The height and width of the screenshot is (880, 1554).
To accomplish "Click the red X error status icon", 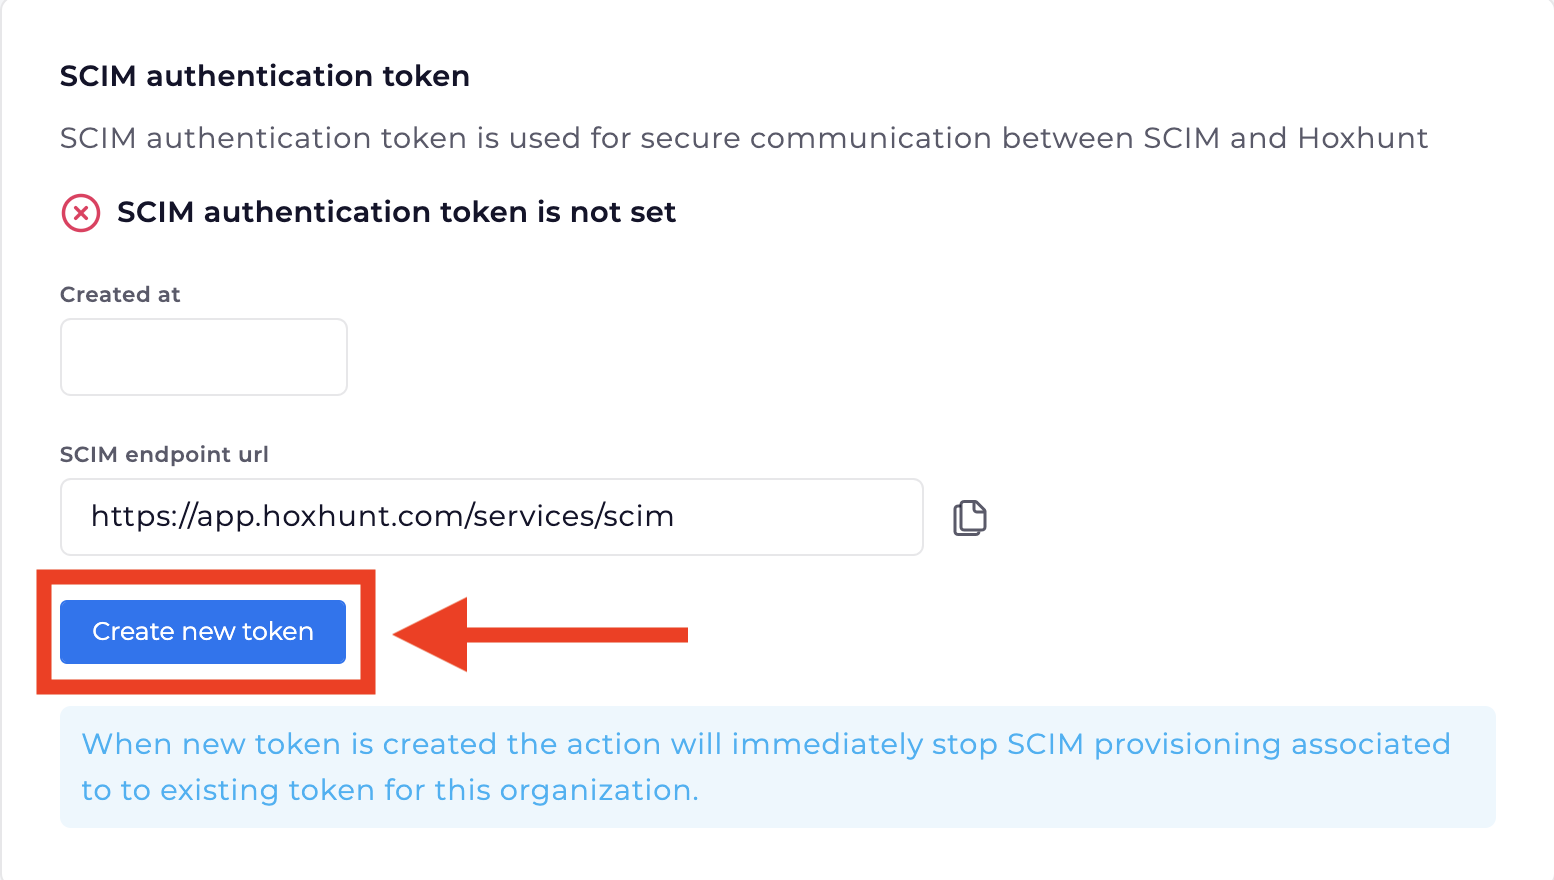I will coord(81,213).
